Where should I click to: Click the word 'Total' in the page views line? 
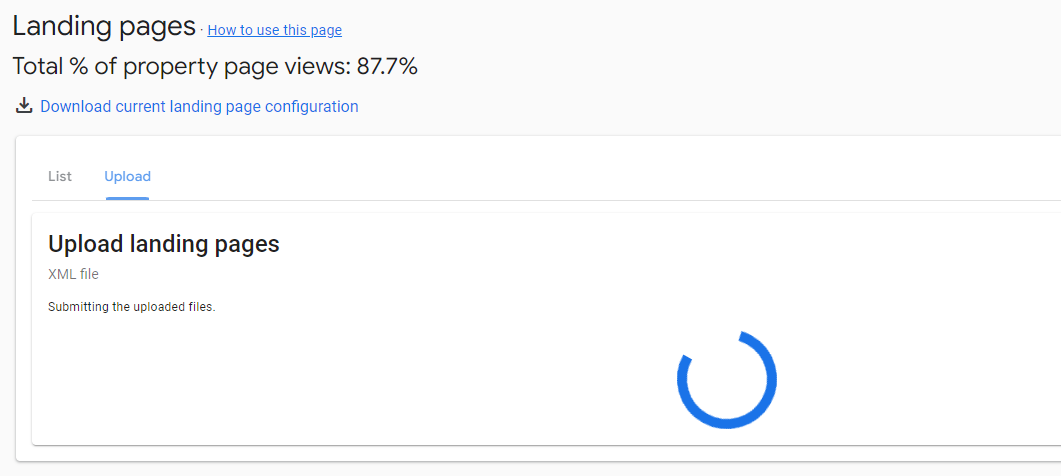(36, 67)
